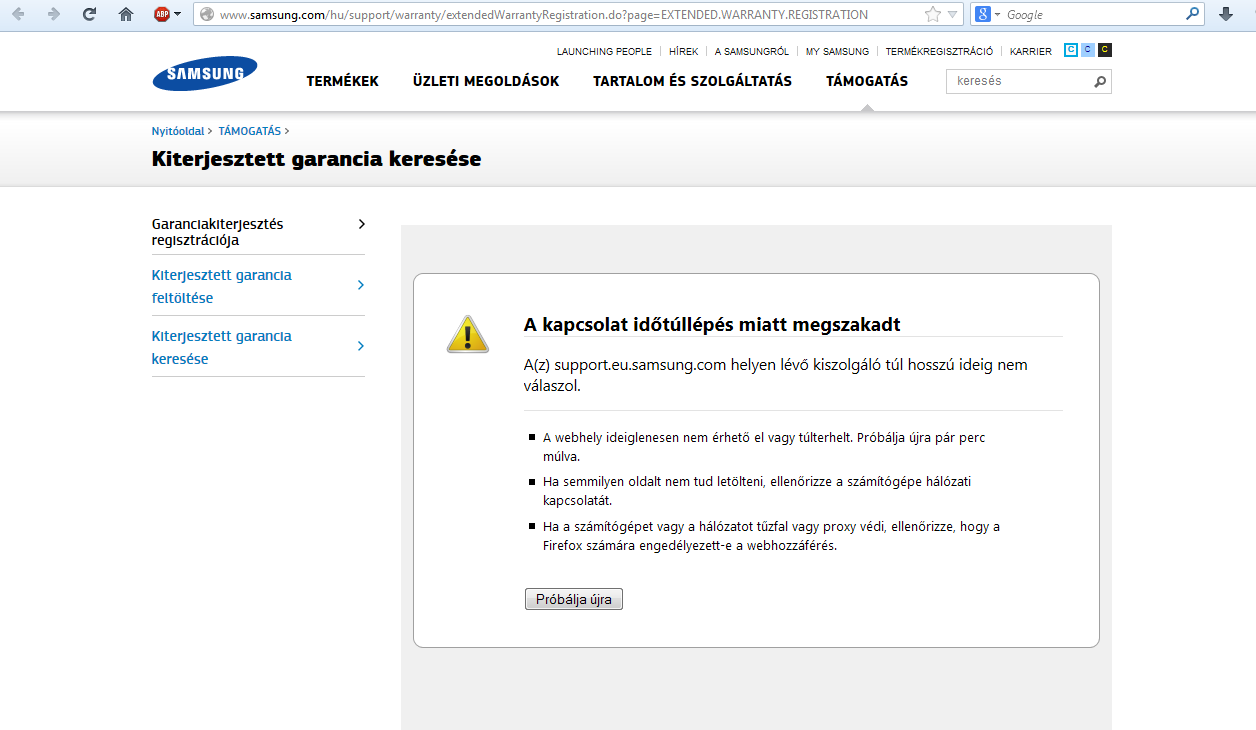Open the Adblock Plus ABP icon
Screen dimensions: 1256x730
(x=161, y=14)
